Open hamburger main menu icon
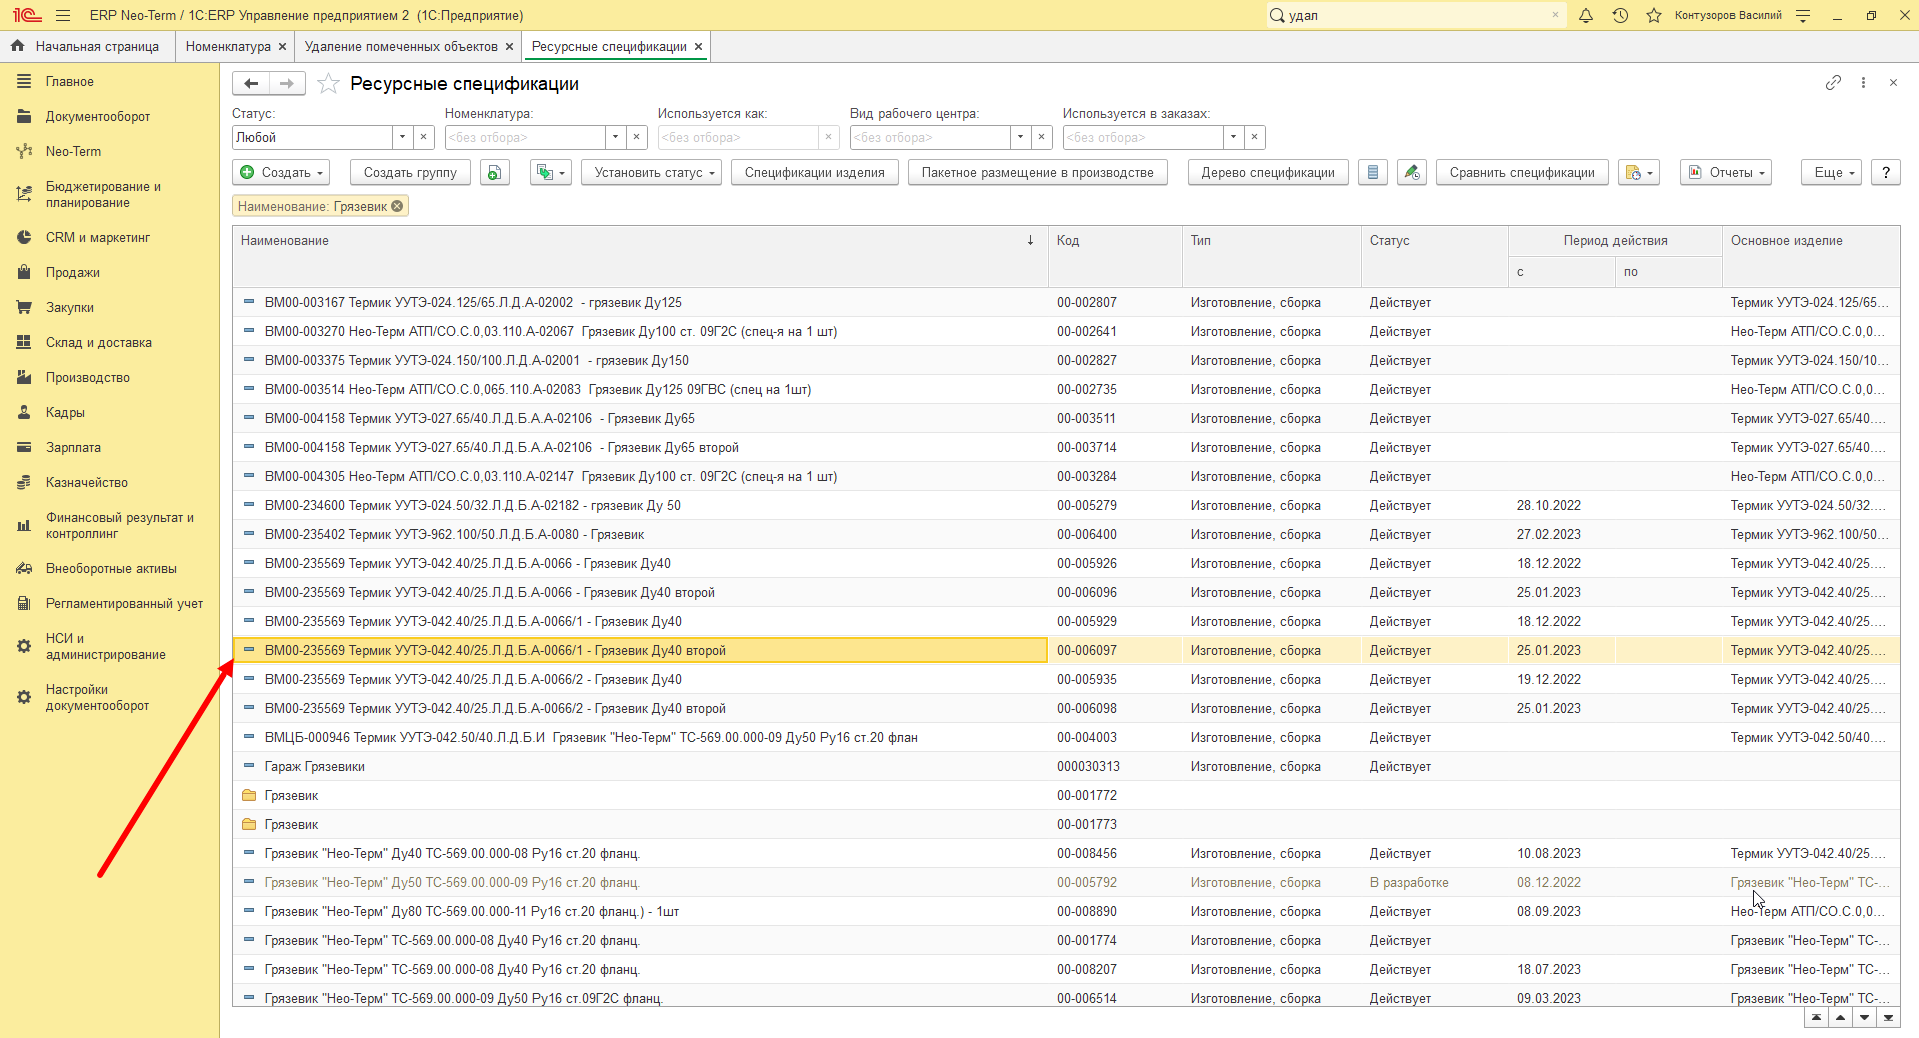The width and height of the screenshot is (1919, 1038). [x=63, y=15]
